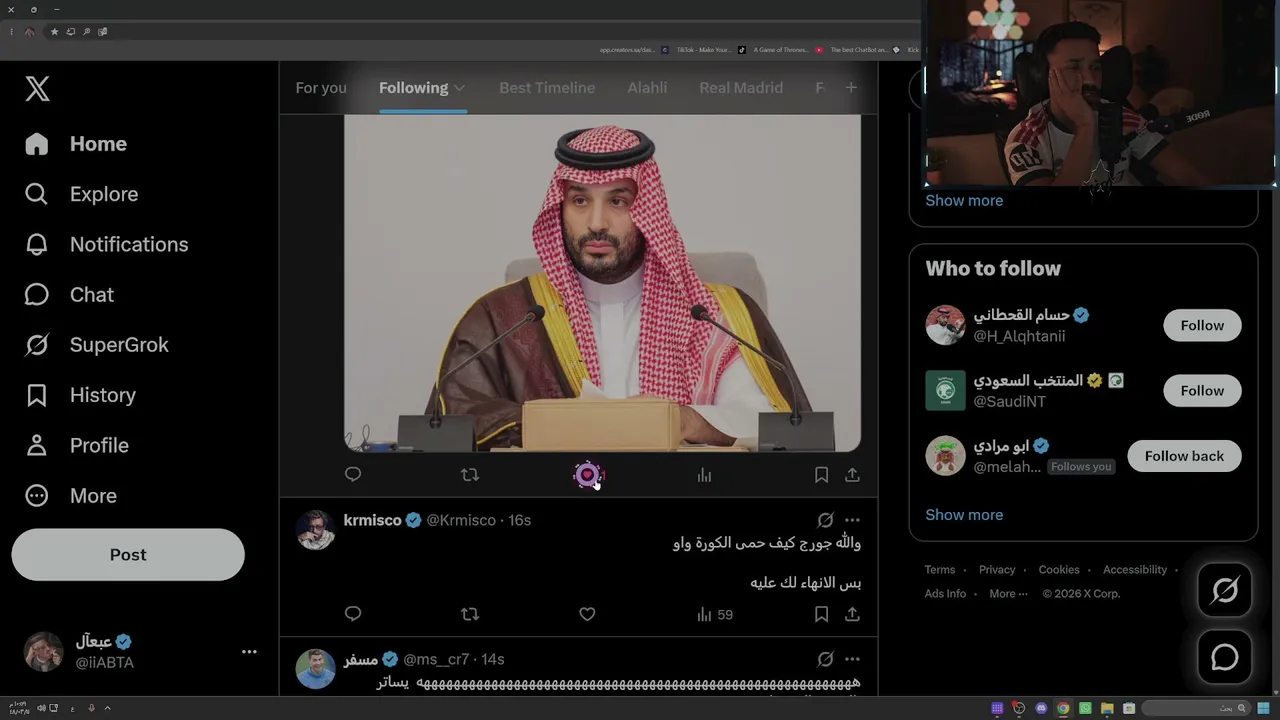Viewport: 1280px width, 720px height.
Task: Open account options next to @iiABTA
Action: (x=249, y=652)
